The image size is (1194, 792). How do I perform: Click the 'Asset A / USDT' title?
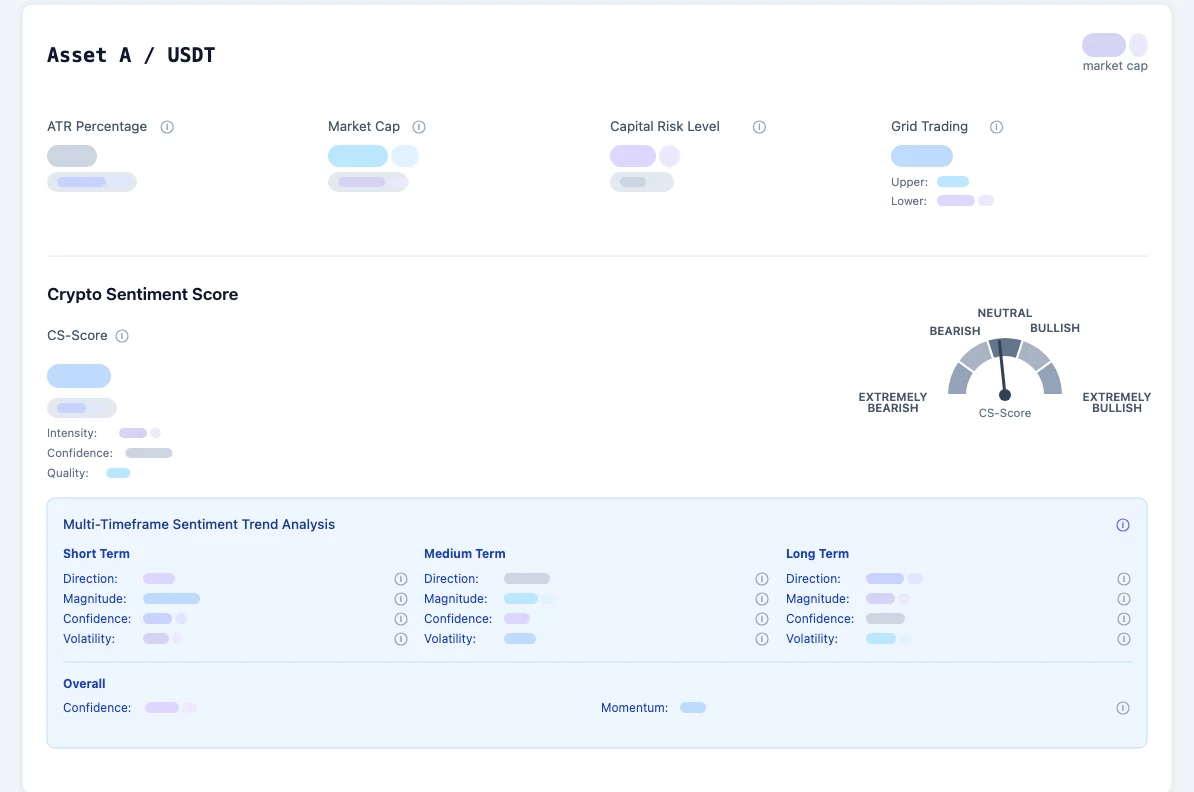[131, 56]
